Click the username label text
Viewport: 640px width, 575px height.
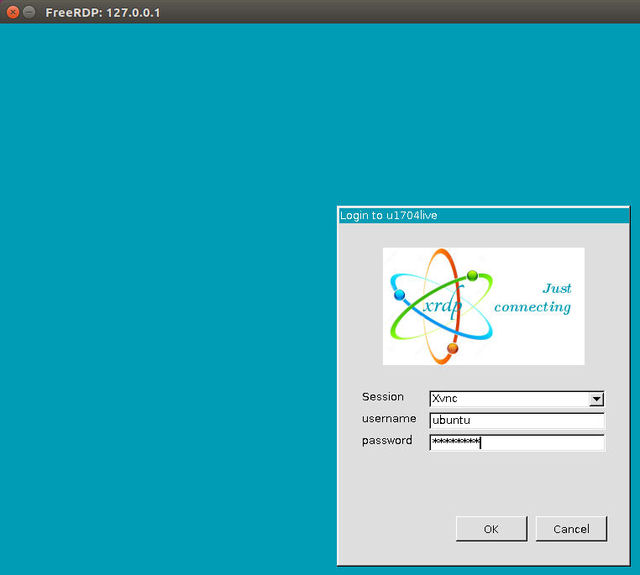(389, 419)
